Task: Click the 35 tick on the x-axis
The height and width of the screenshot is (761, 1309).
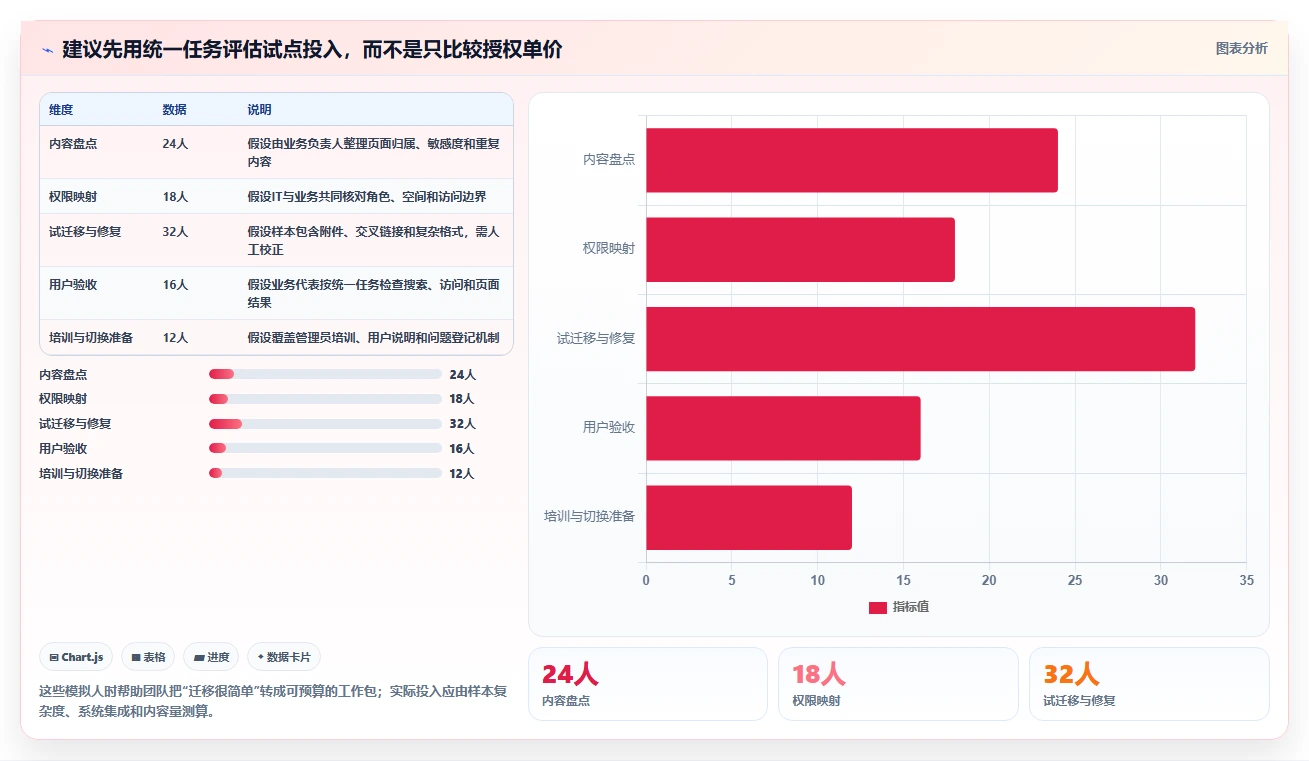Action: click(1246, 581)
